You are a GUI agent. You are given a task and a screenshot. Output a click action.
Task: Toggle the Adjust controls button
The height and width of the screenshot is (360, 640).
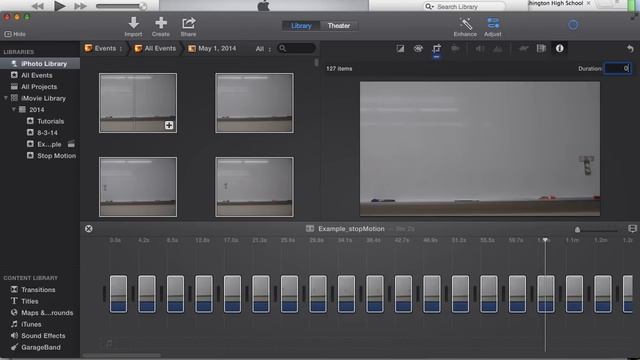pyautogui.click(x=493, y=23)
